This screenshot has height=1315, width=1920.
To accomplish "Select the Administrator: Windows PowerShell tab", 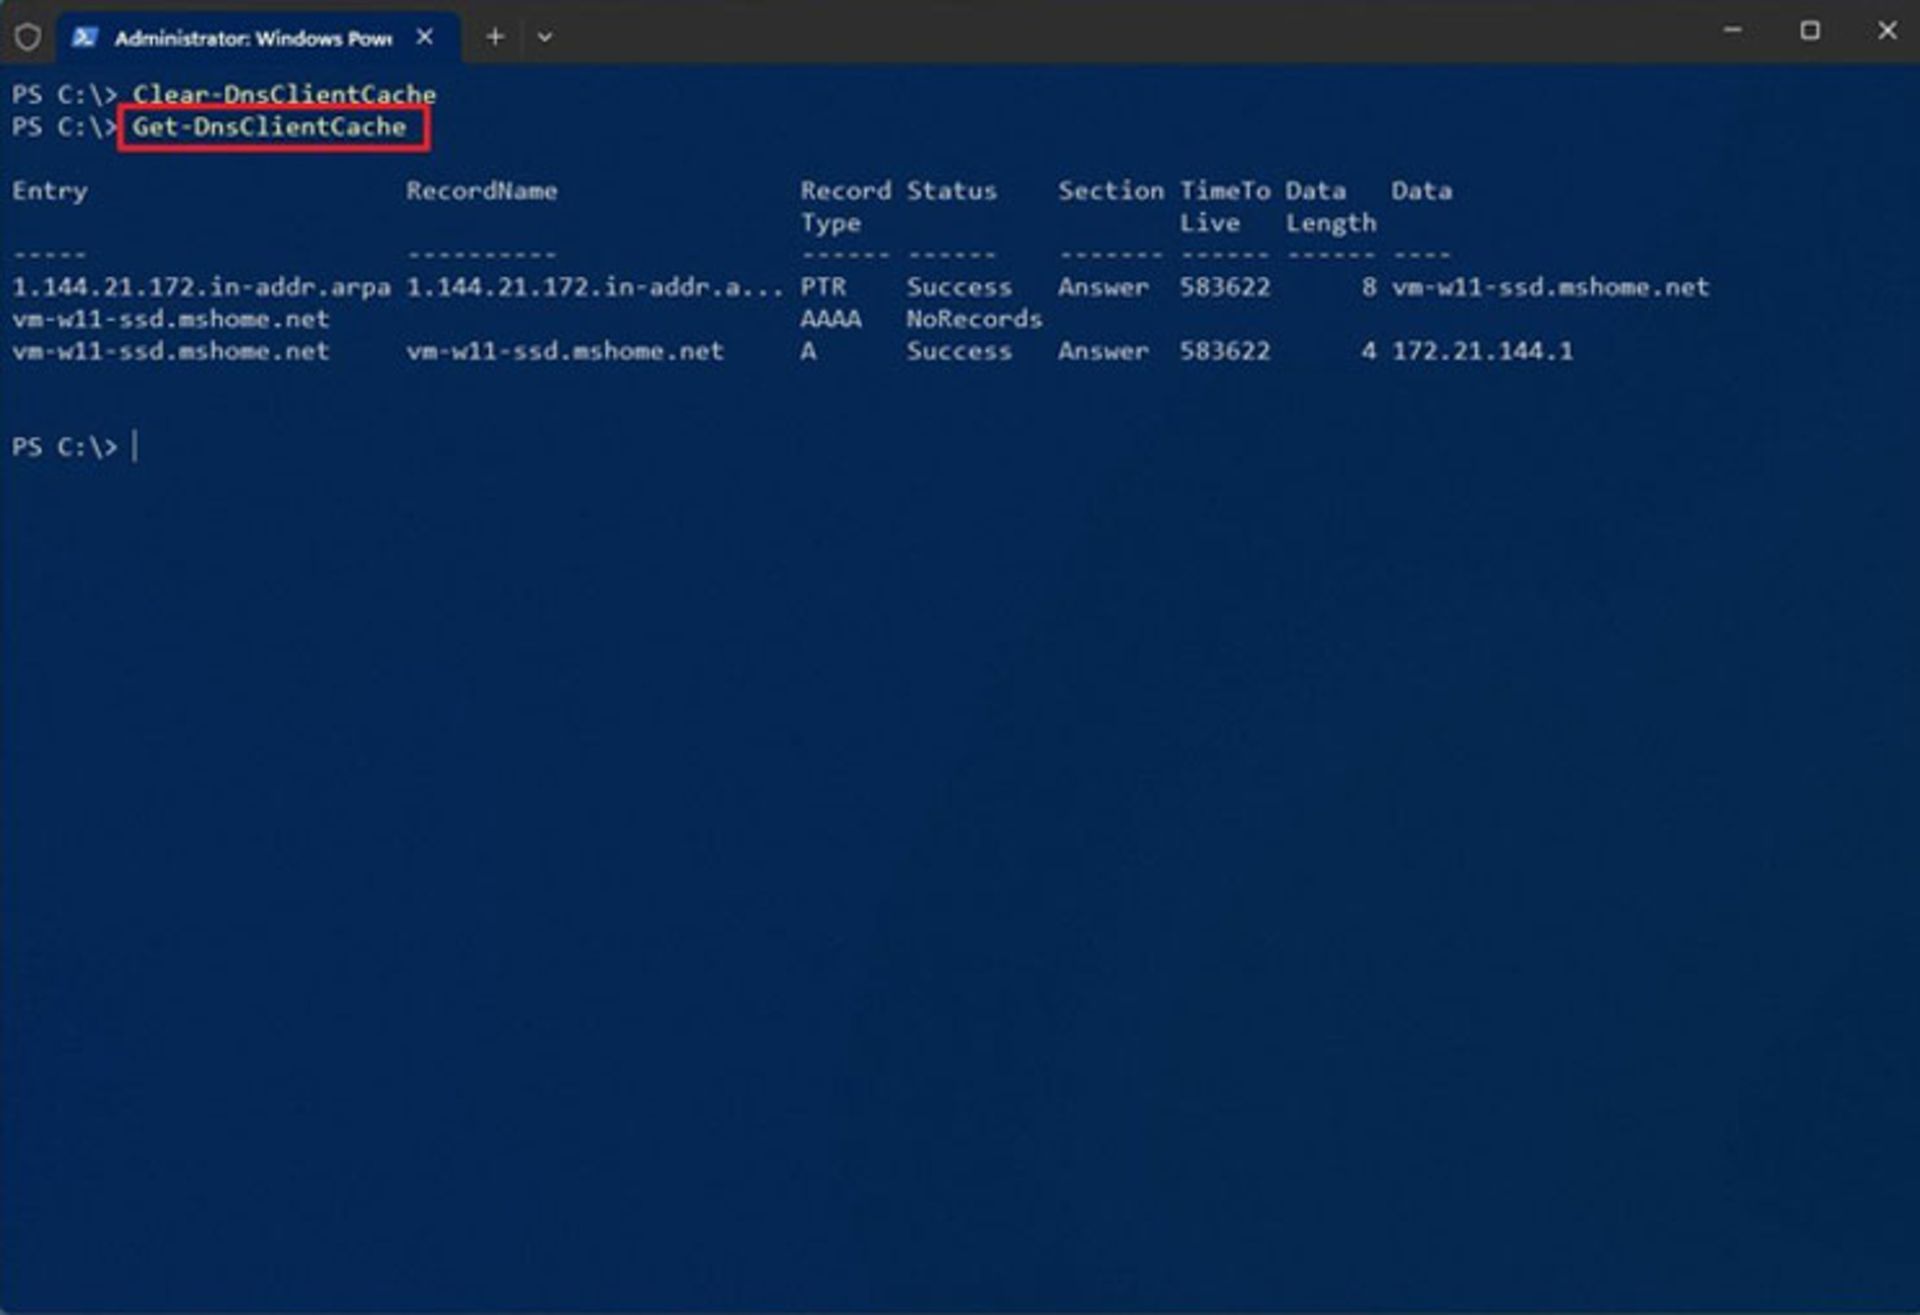I will pyautogui.click(x=259, y=37).
